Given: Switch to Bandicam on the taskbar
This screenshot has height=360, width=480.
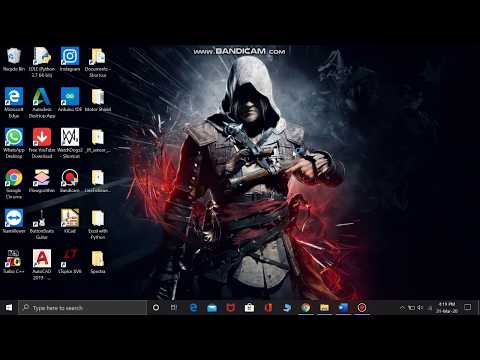Looking at the screenshot, I should pos(362,308).
